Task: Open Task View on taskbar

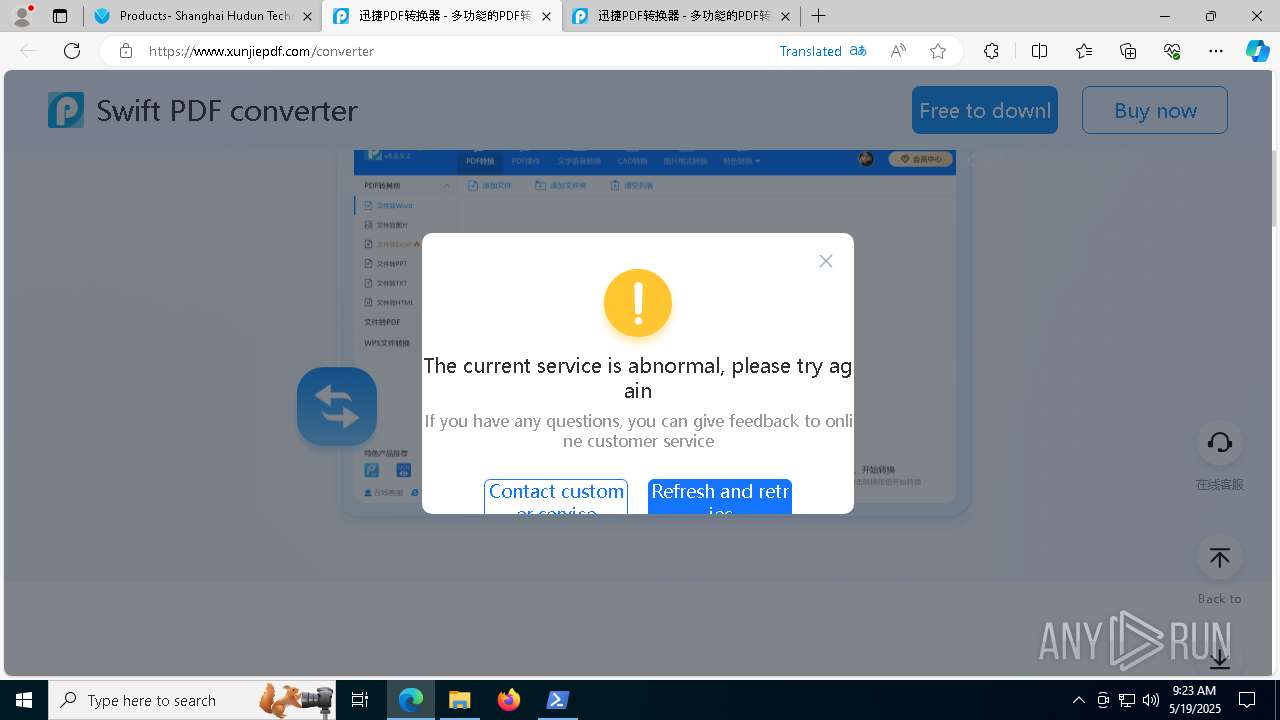Action: [360, 700]
